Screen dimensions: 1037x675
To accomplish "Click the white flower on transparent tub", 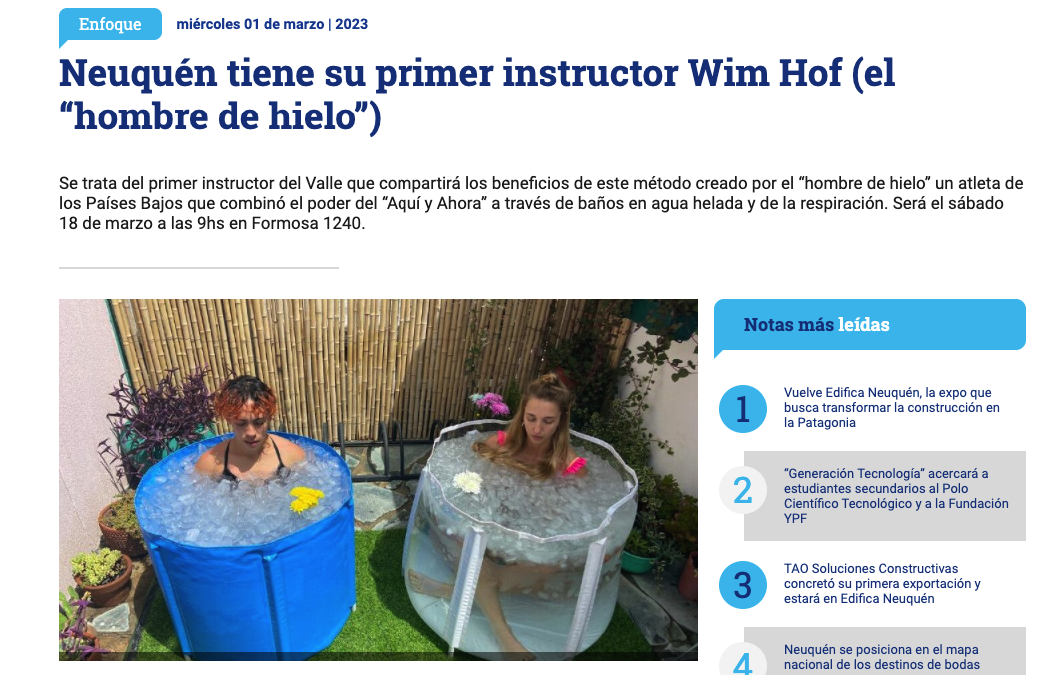I will (x=468, y=481).
